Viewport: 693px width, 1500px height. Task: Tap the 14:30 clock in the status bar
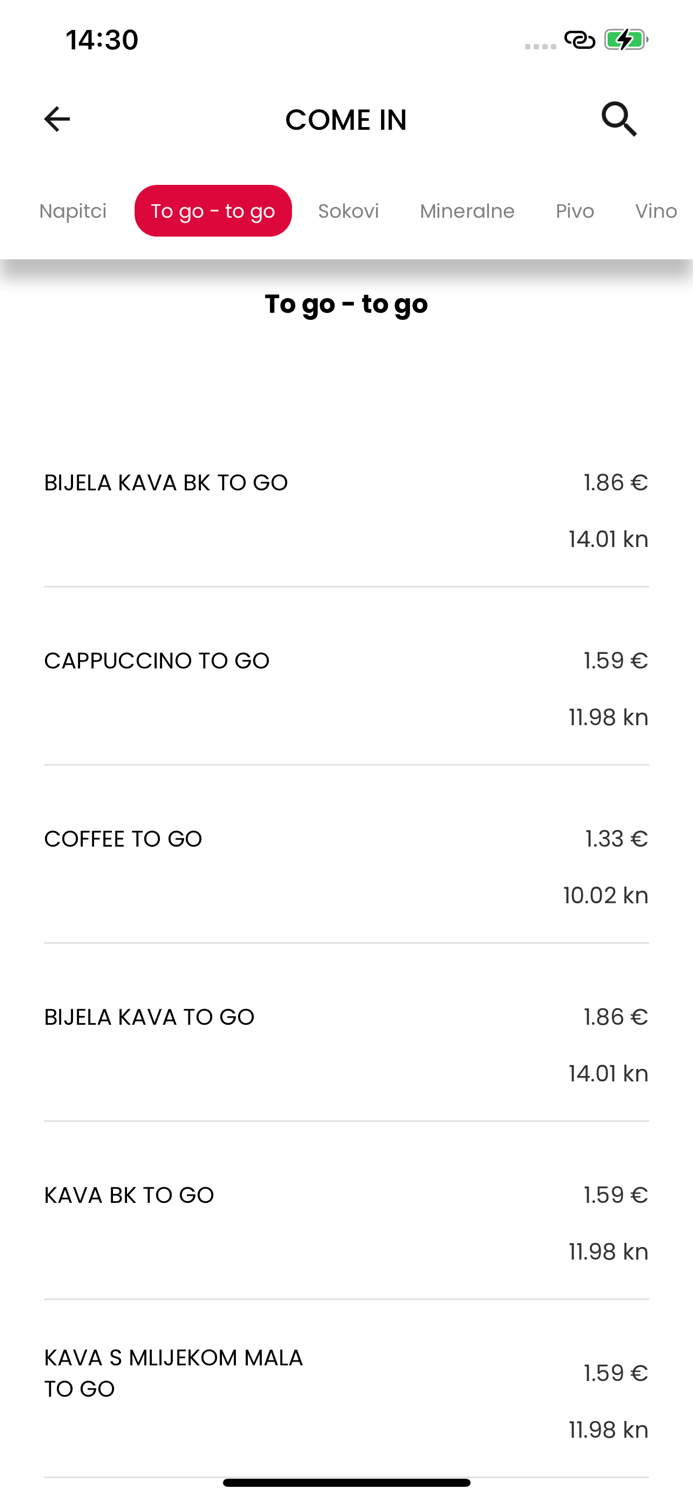tap(102, 40)
